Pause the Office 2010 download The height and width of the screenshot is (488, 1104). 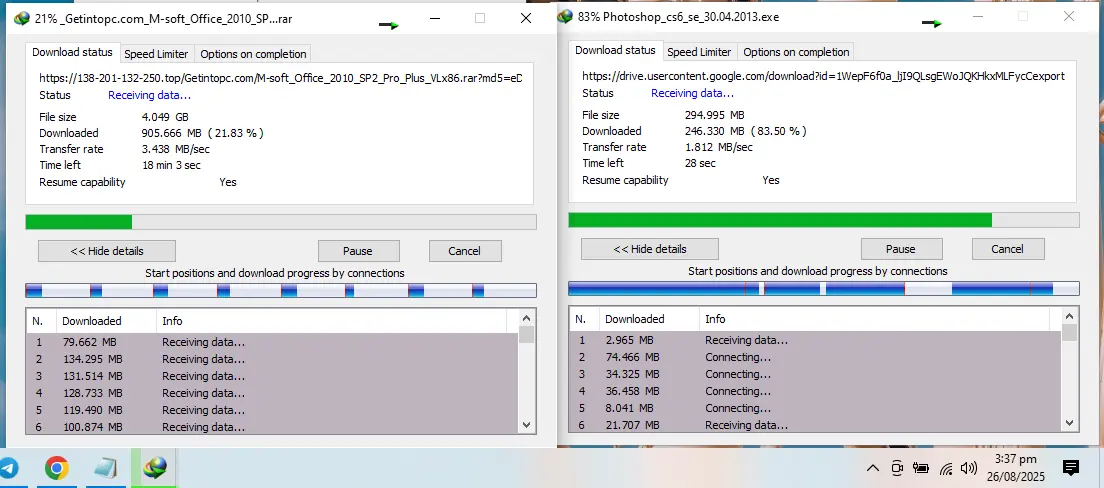point(358,251)
